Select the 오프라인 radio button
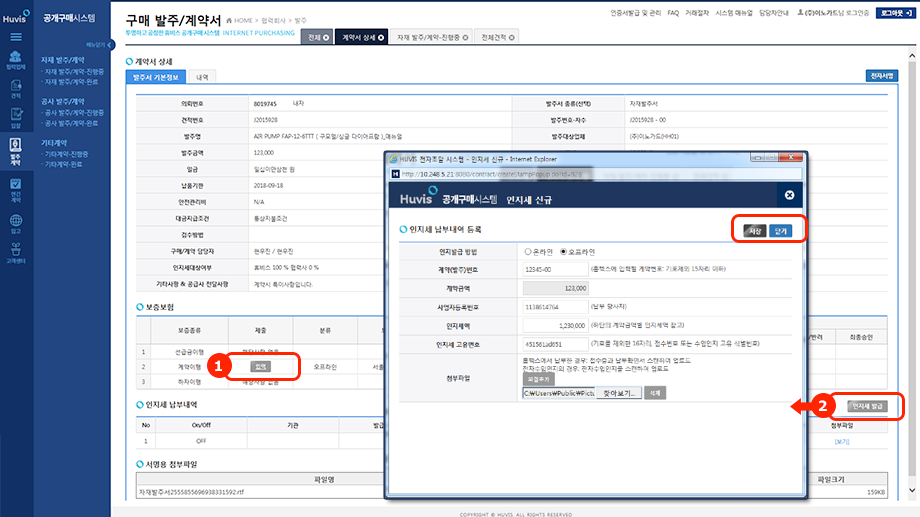The image size is (920, 517). (x=563, y=252)
